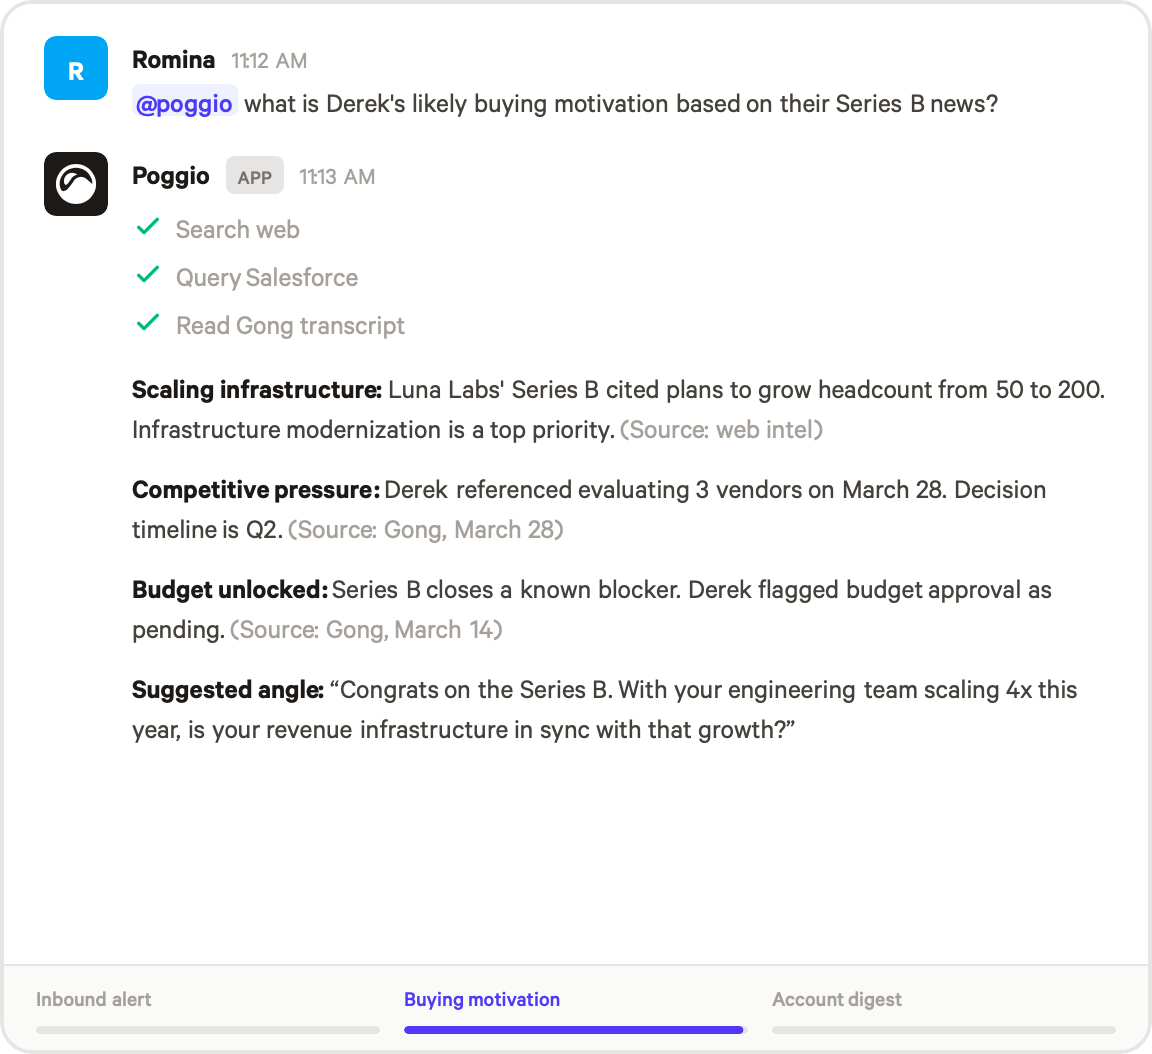Click the gray Inbound alert progress bar

point(208,1029)
